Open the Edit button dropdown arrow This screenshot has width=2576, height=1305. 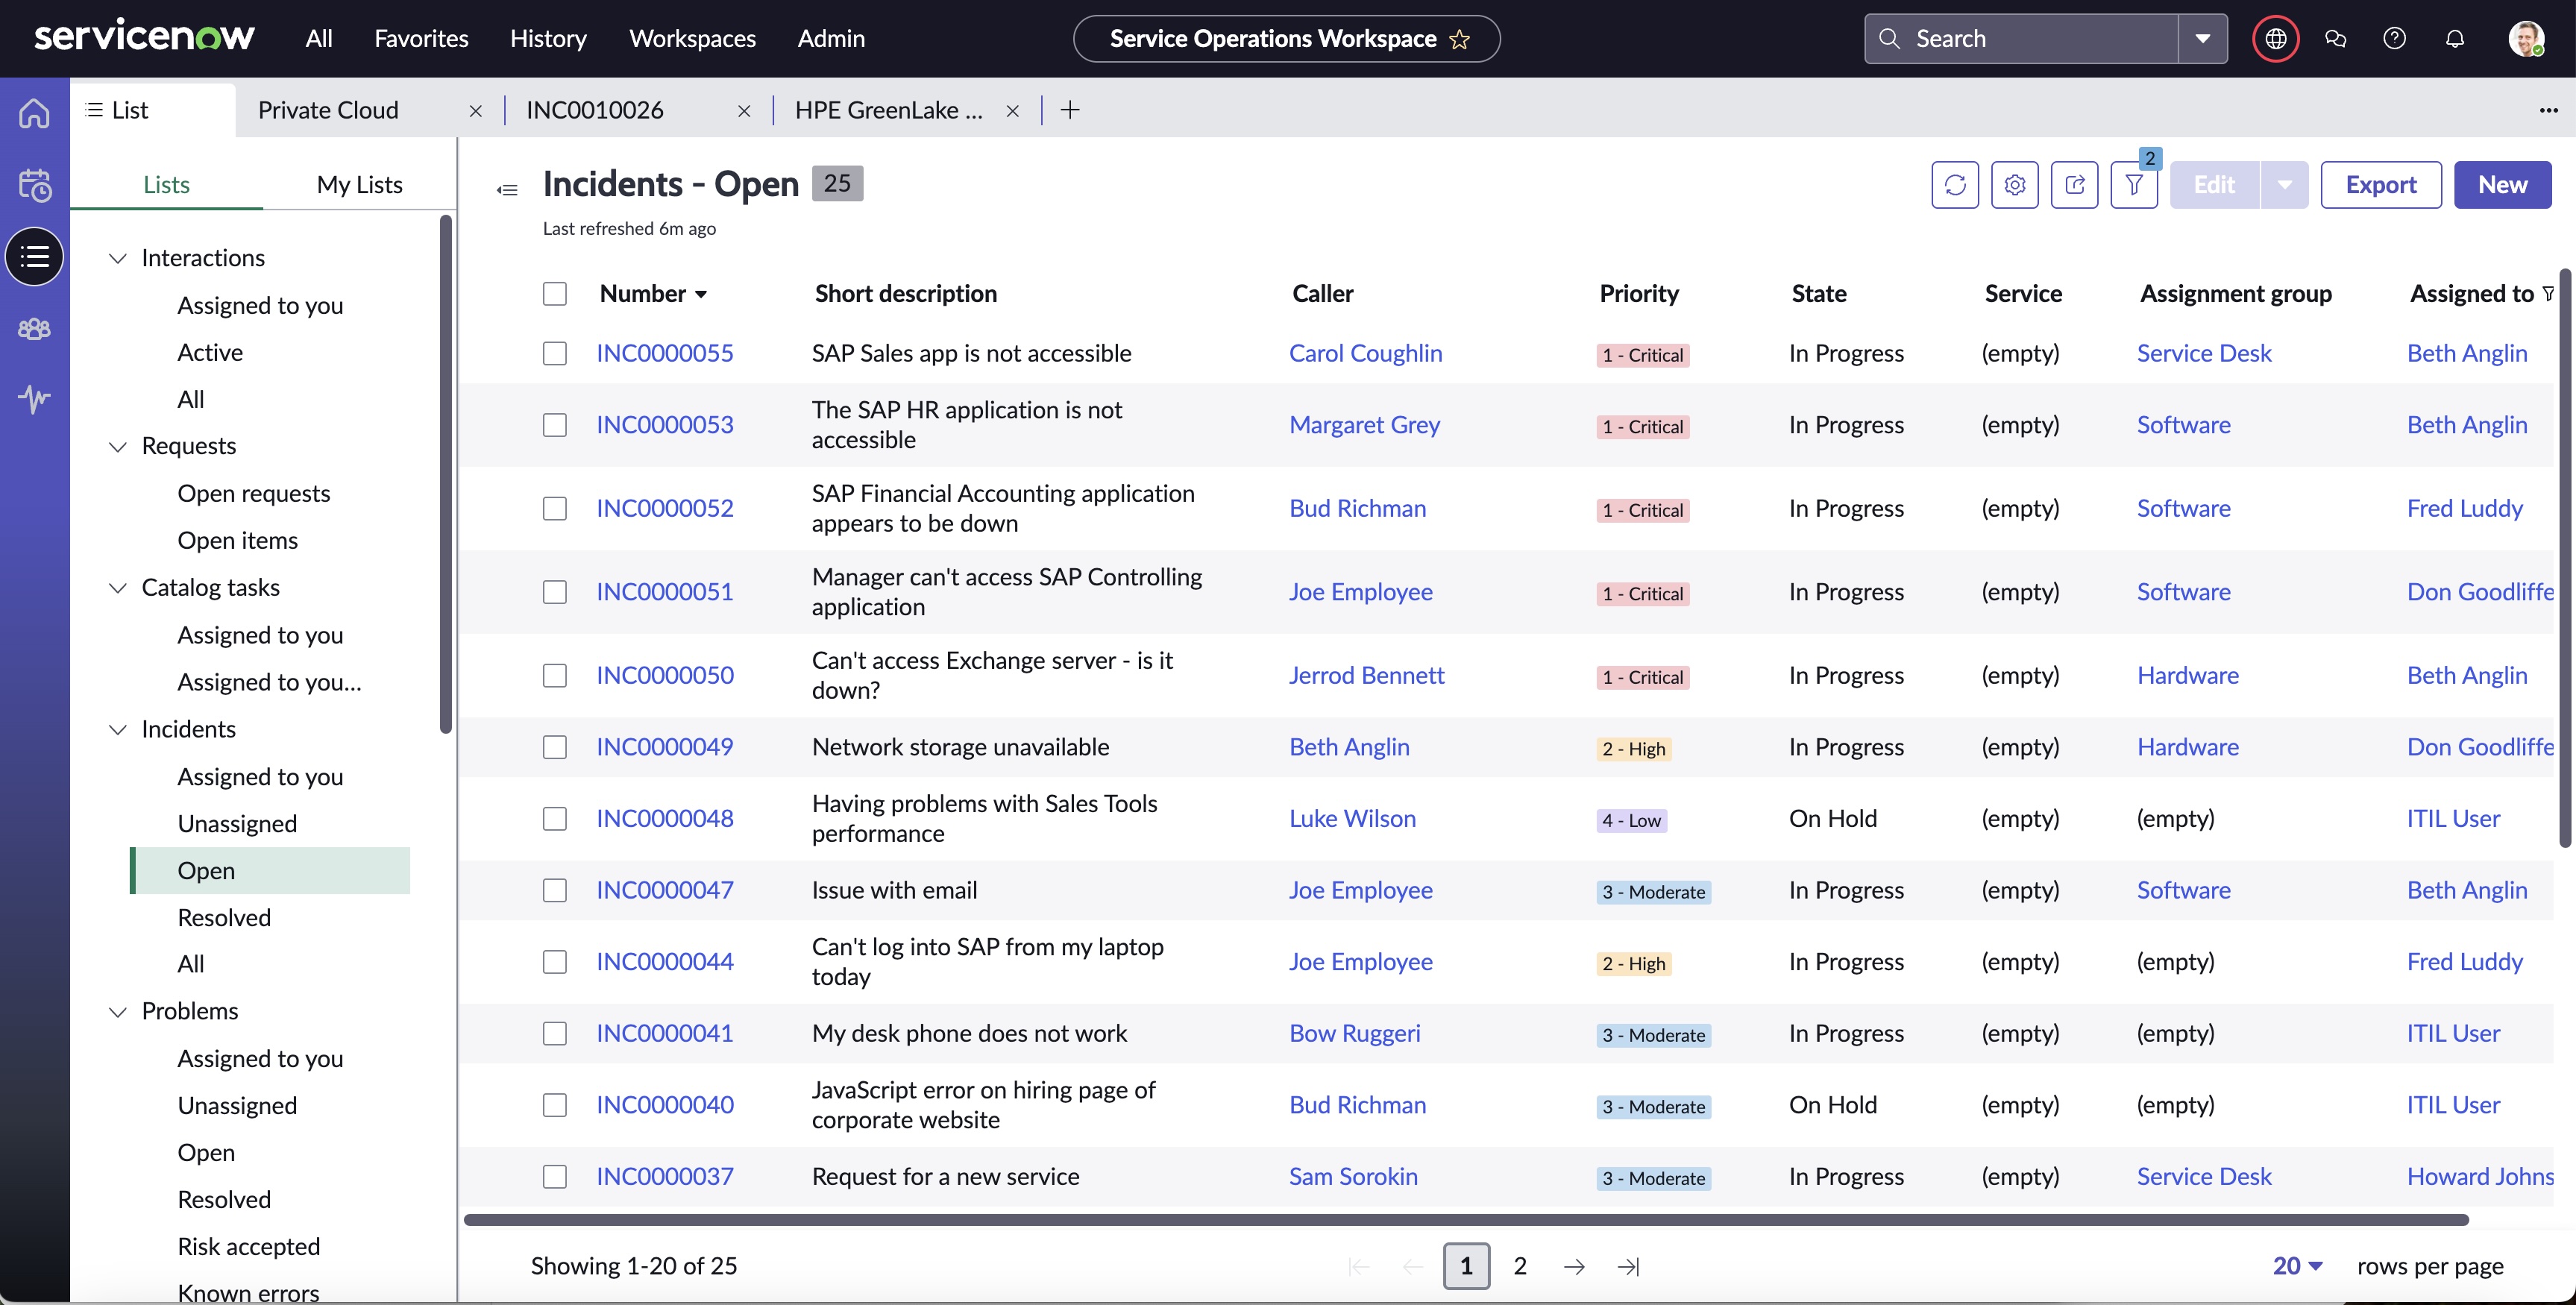tap(2284, 185)
